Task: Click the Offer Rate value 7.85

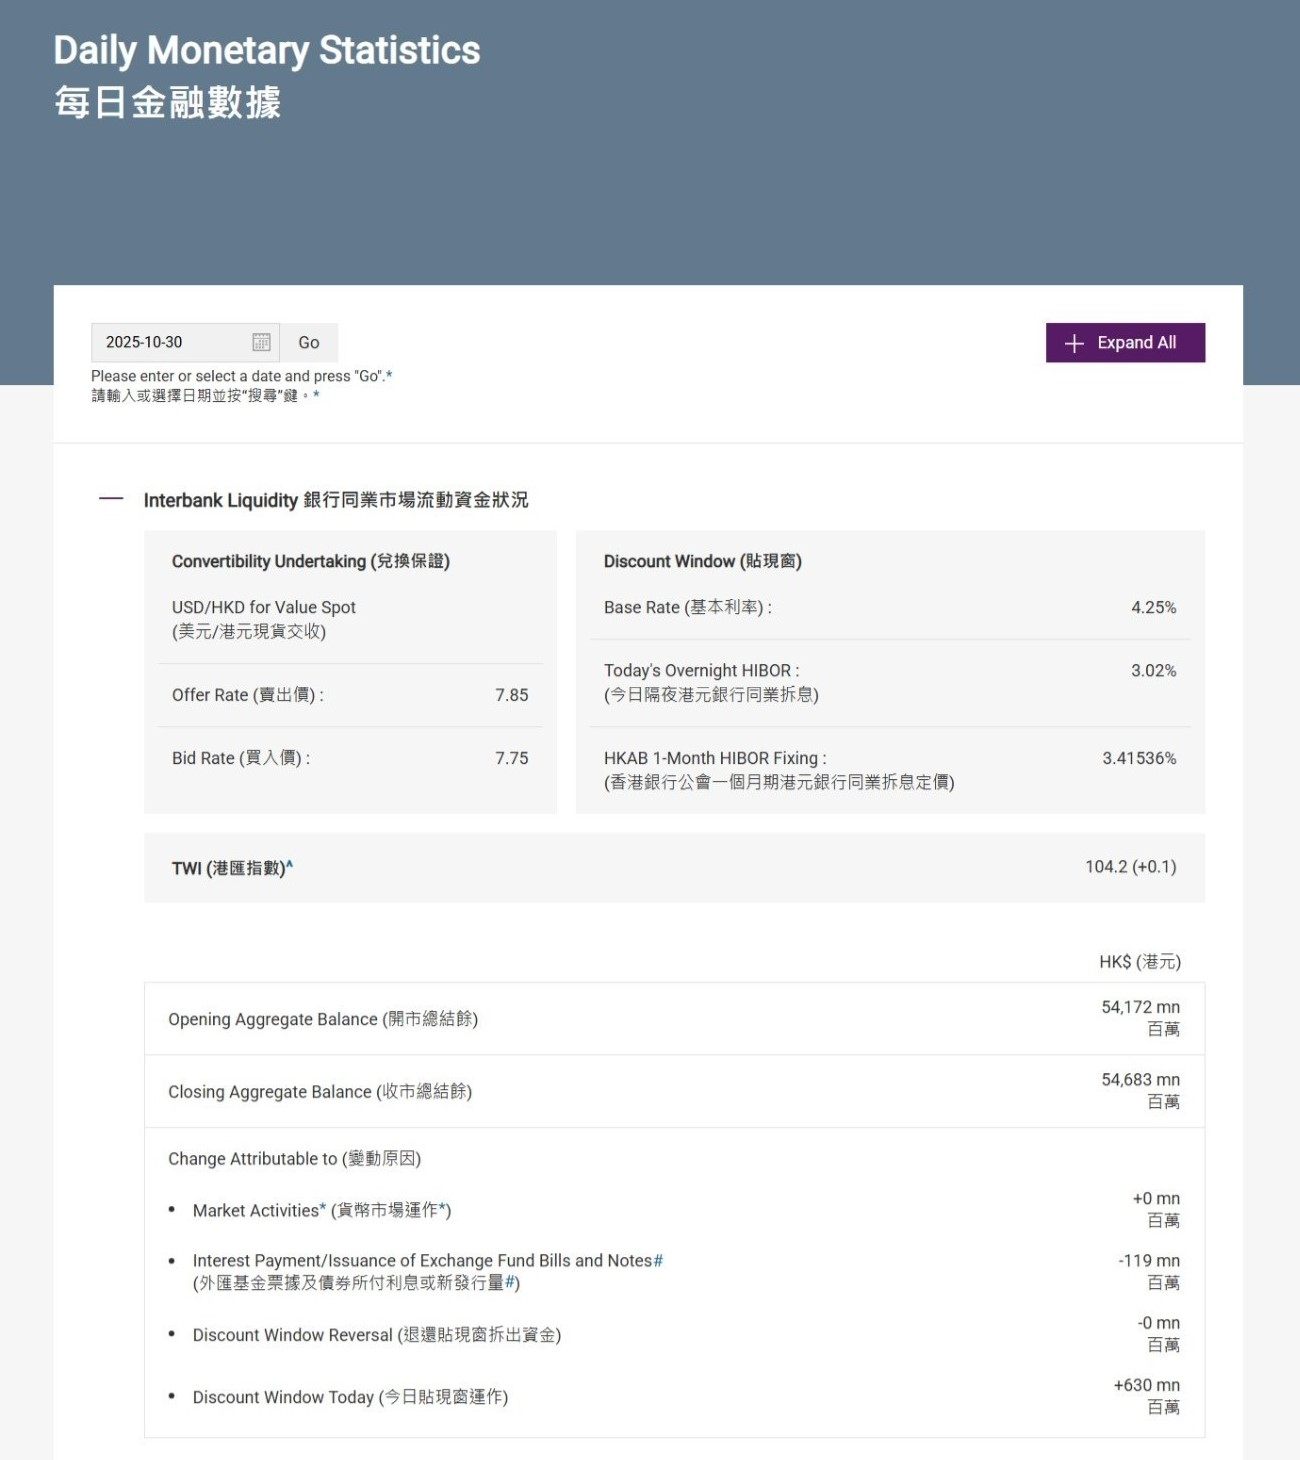Action: [x=511, y=695]
